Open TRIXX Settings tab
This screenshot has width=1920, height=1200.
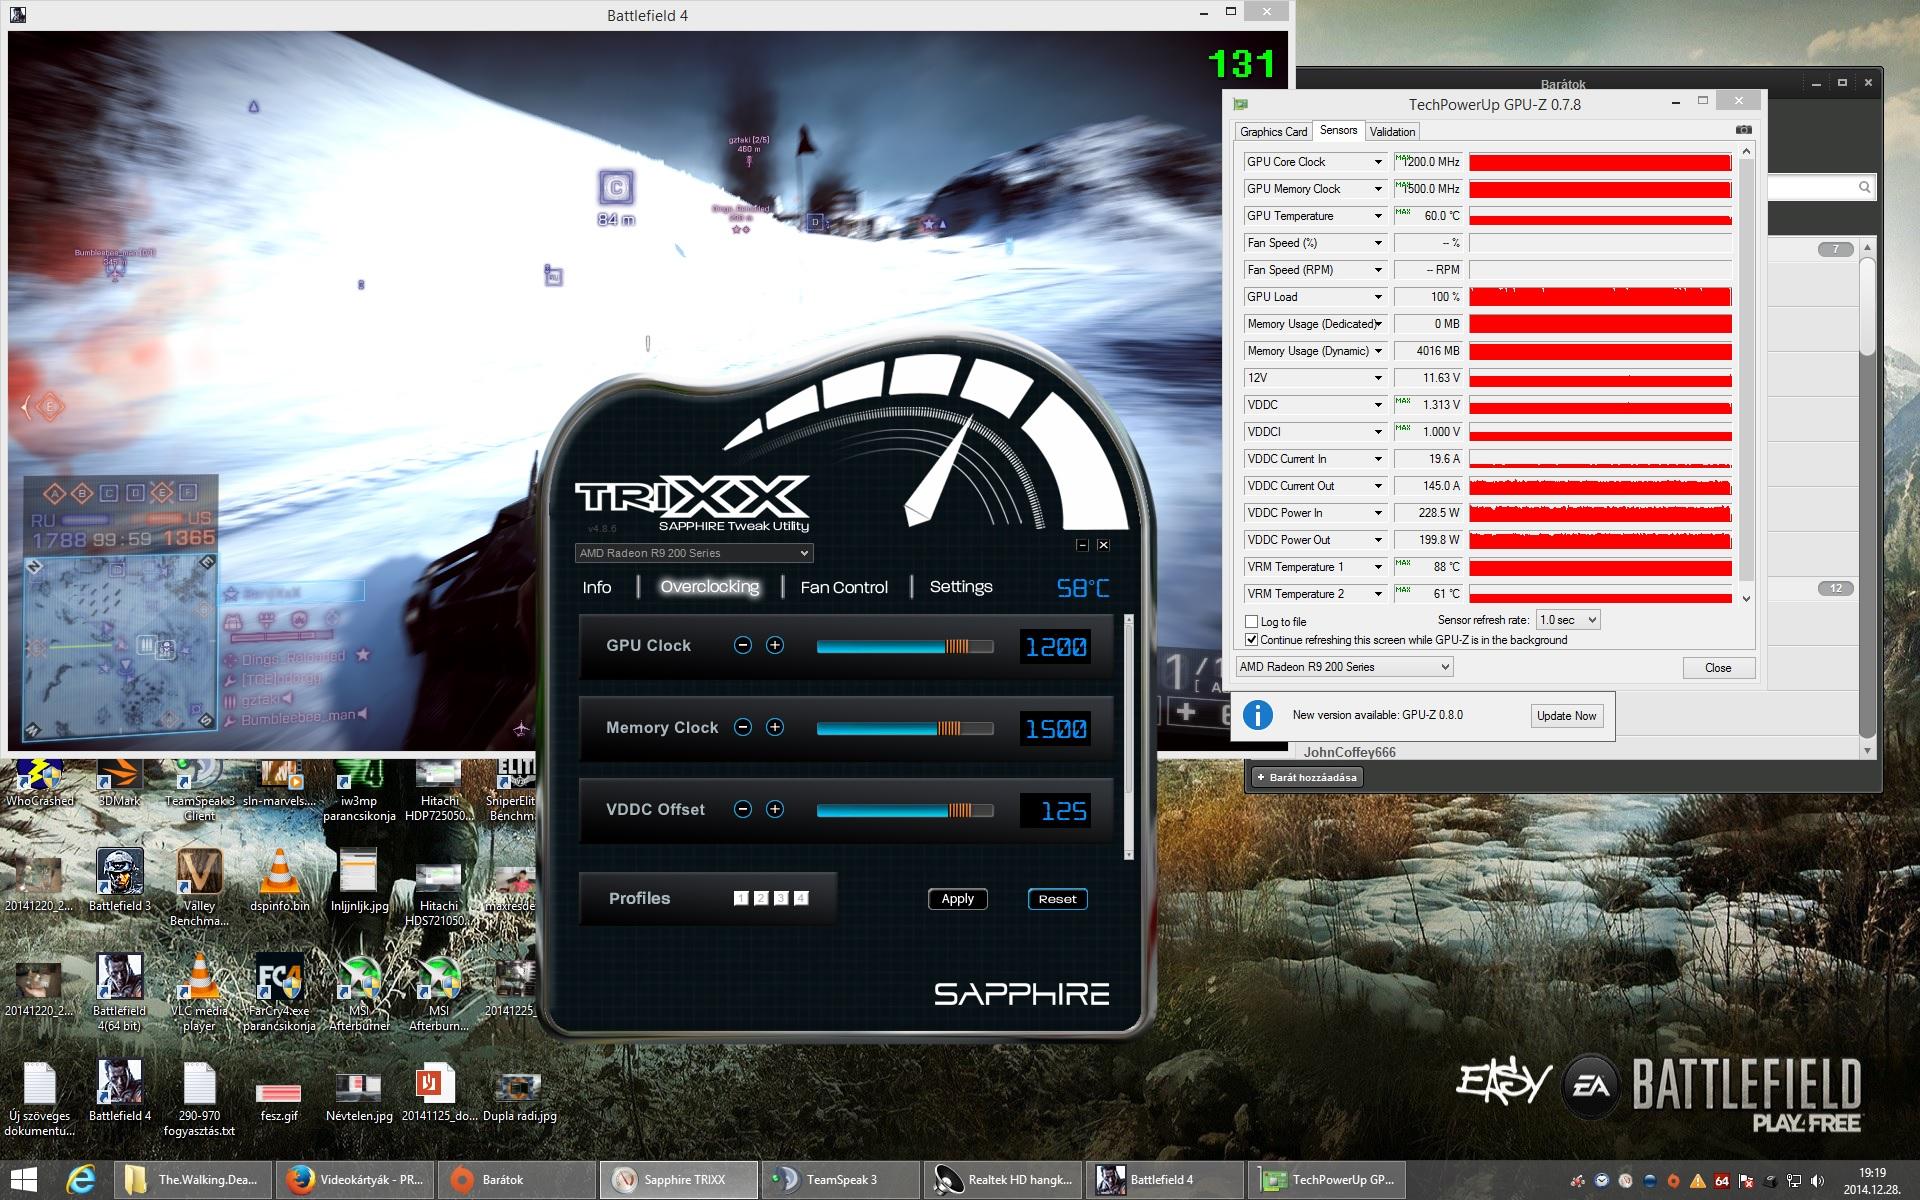click(961, 587)
